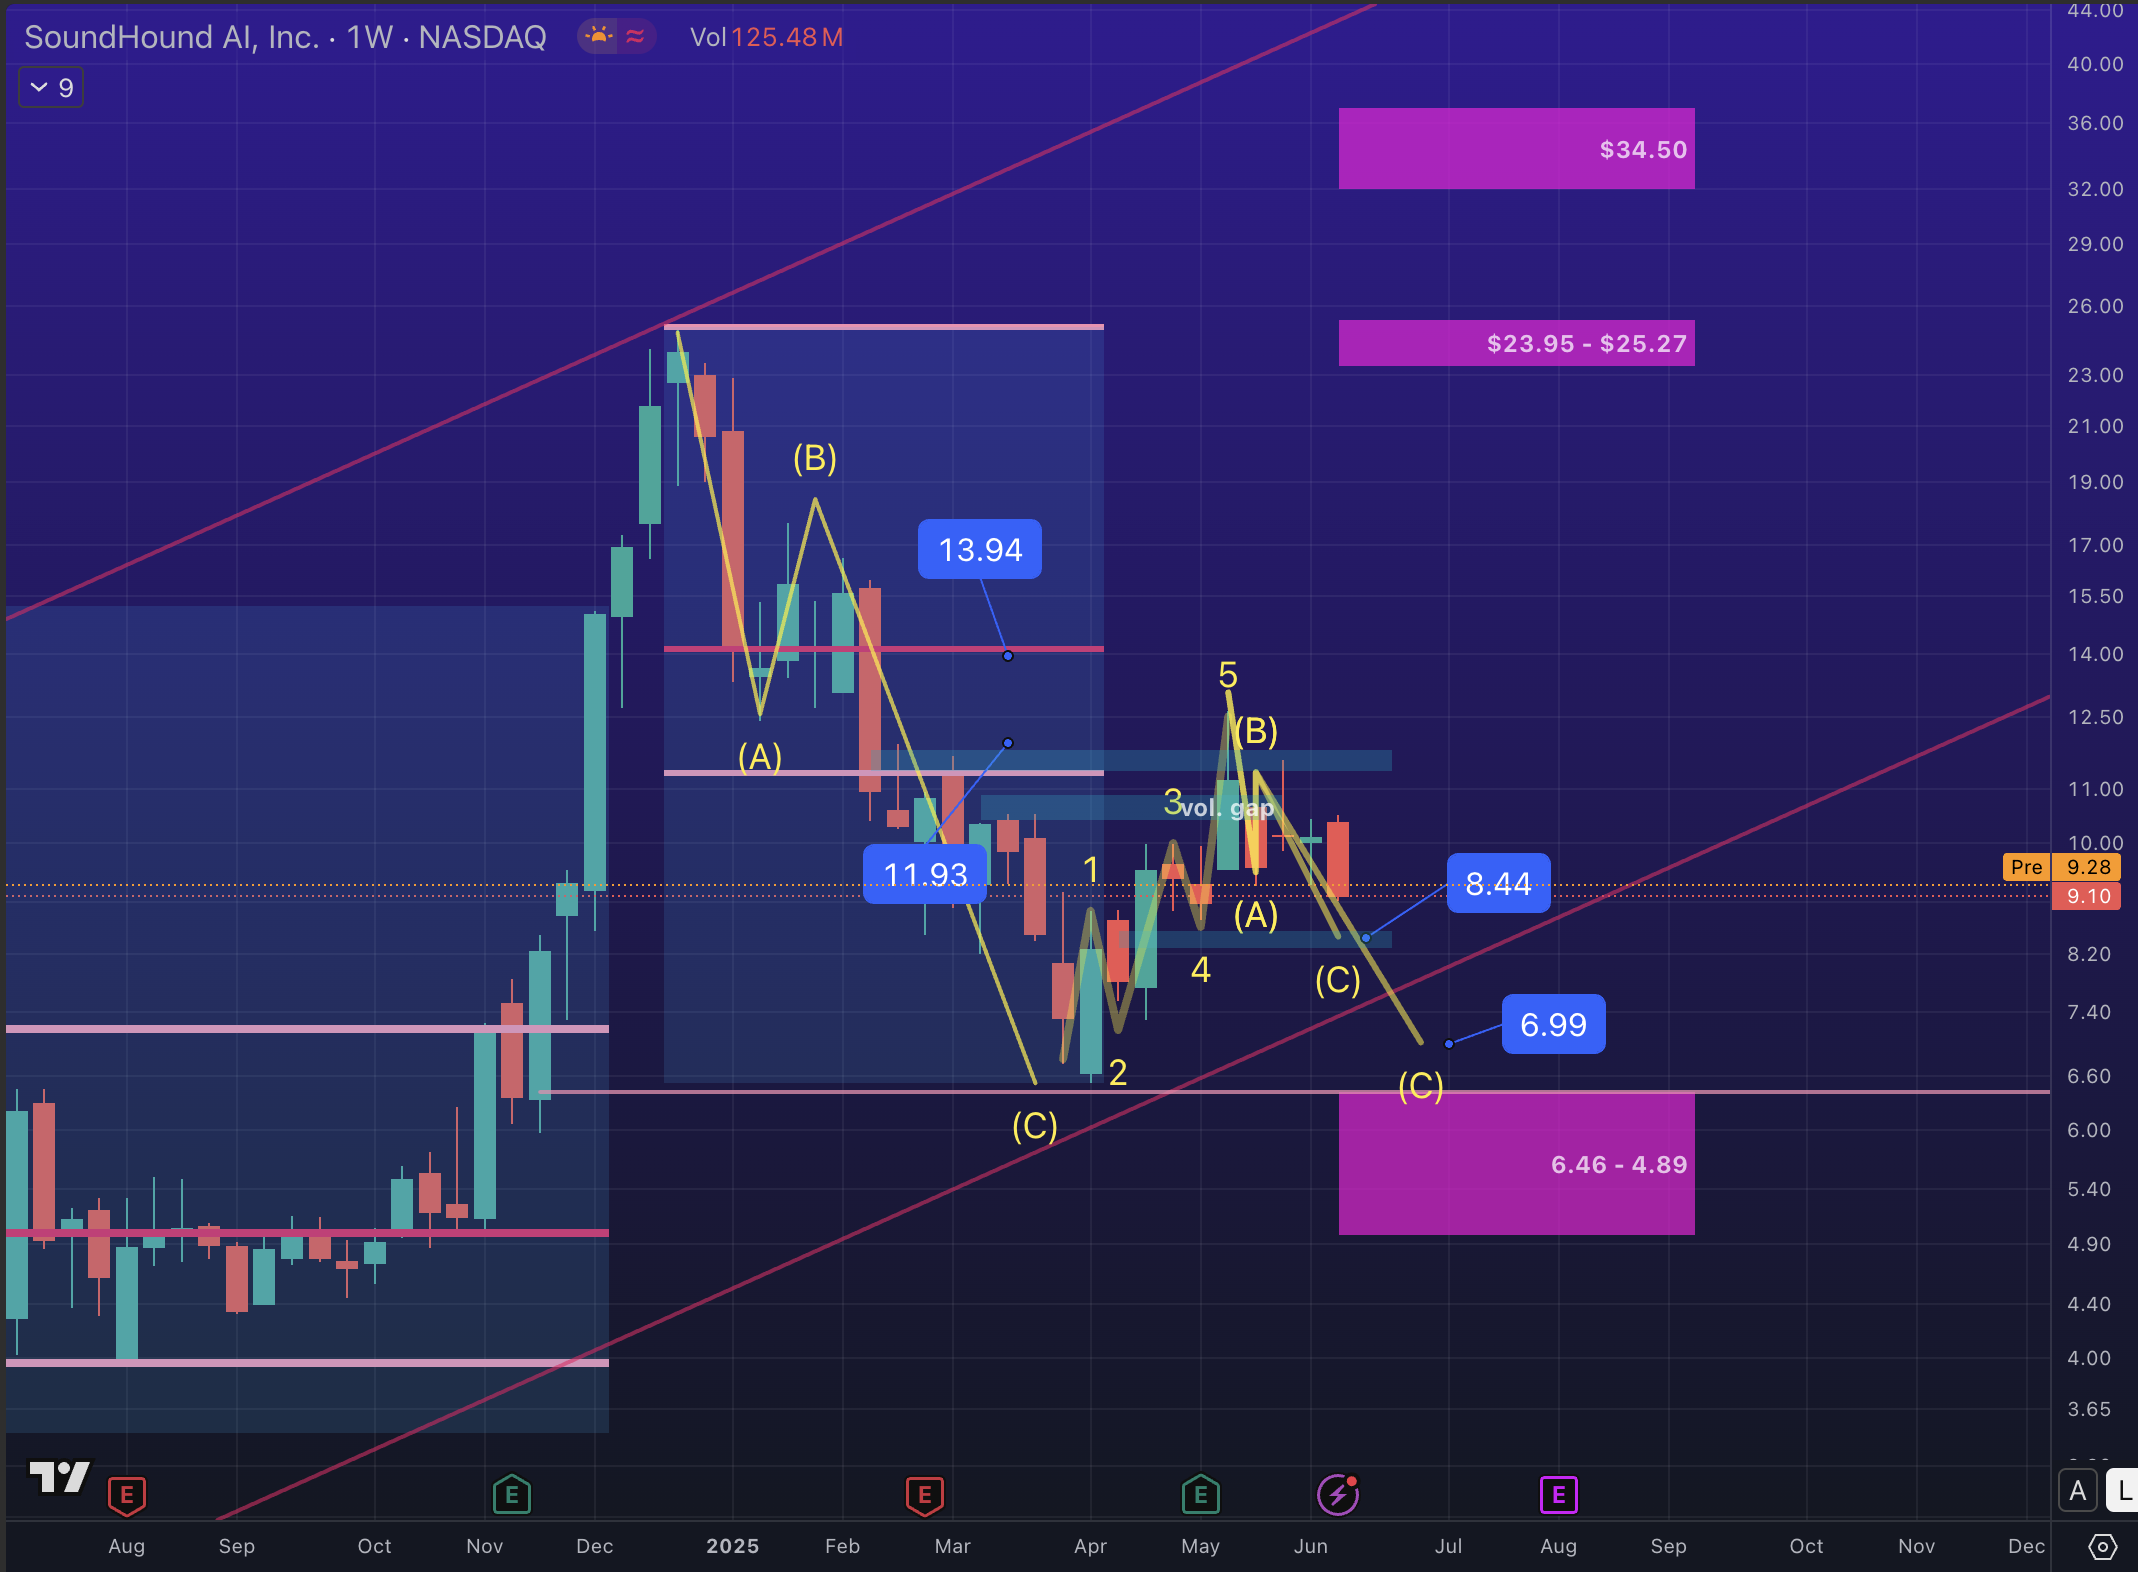Select the $34.50 magenta target zone
The width and height of the screenshot is (2138, 1572).
pos(1515,149)
